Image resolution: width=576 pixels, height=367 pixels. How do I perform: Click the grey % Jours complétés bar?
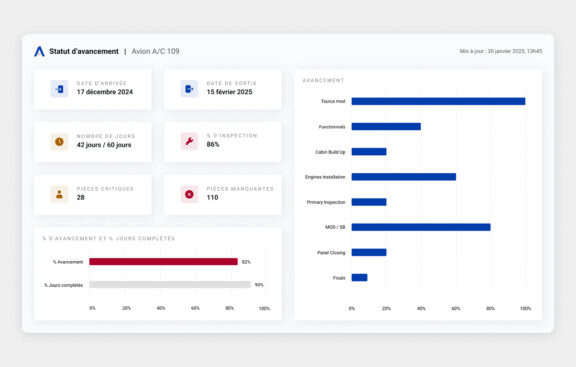170,285
